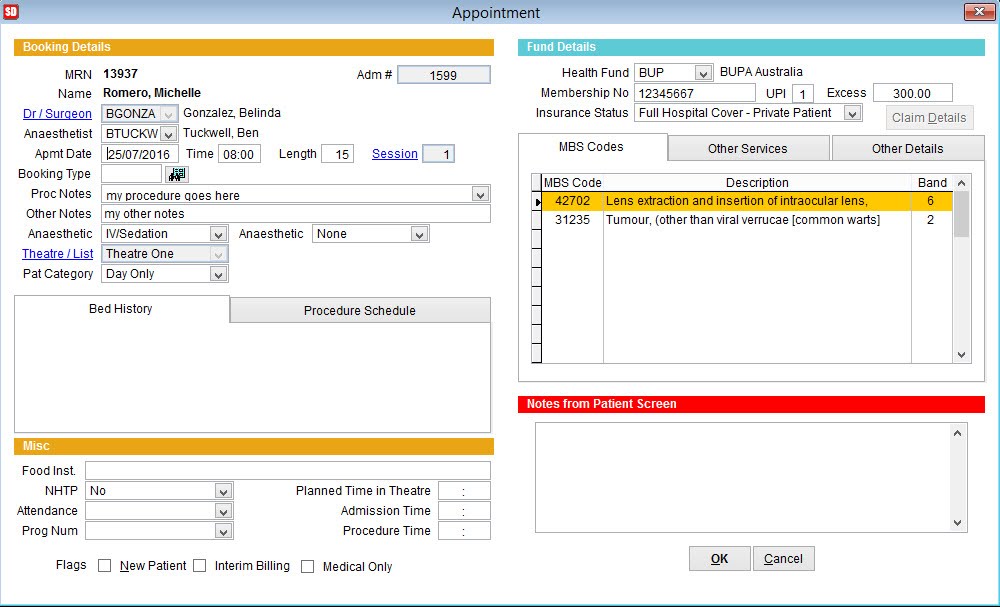This screenshot has width=1000, height=607.
Task: Click the Band column header
Action: pyautogui.click(x=932, y=183)
